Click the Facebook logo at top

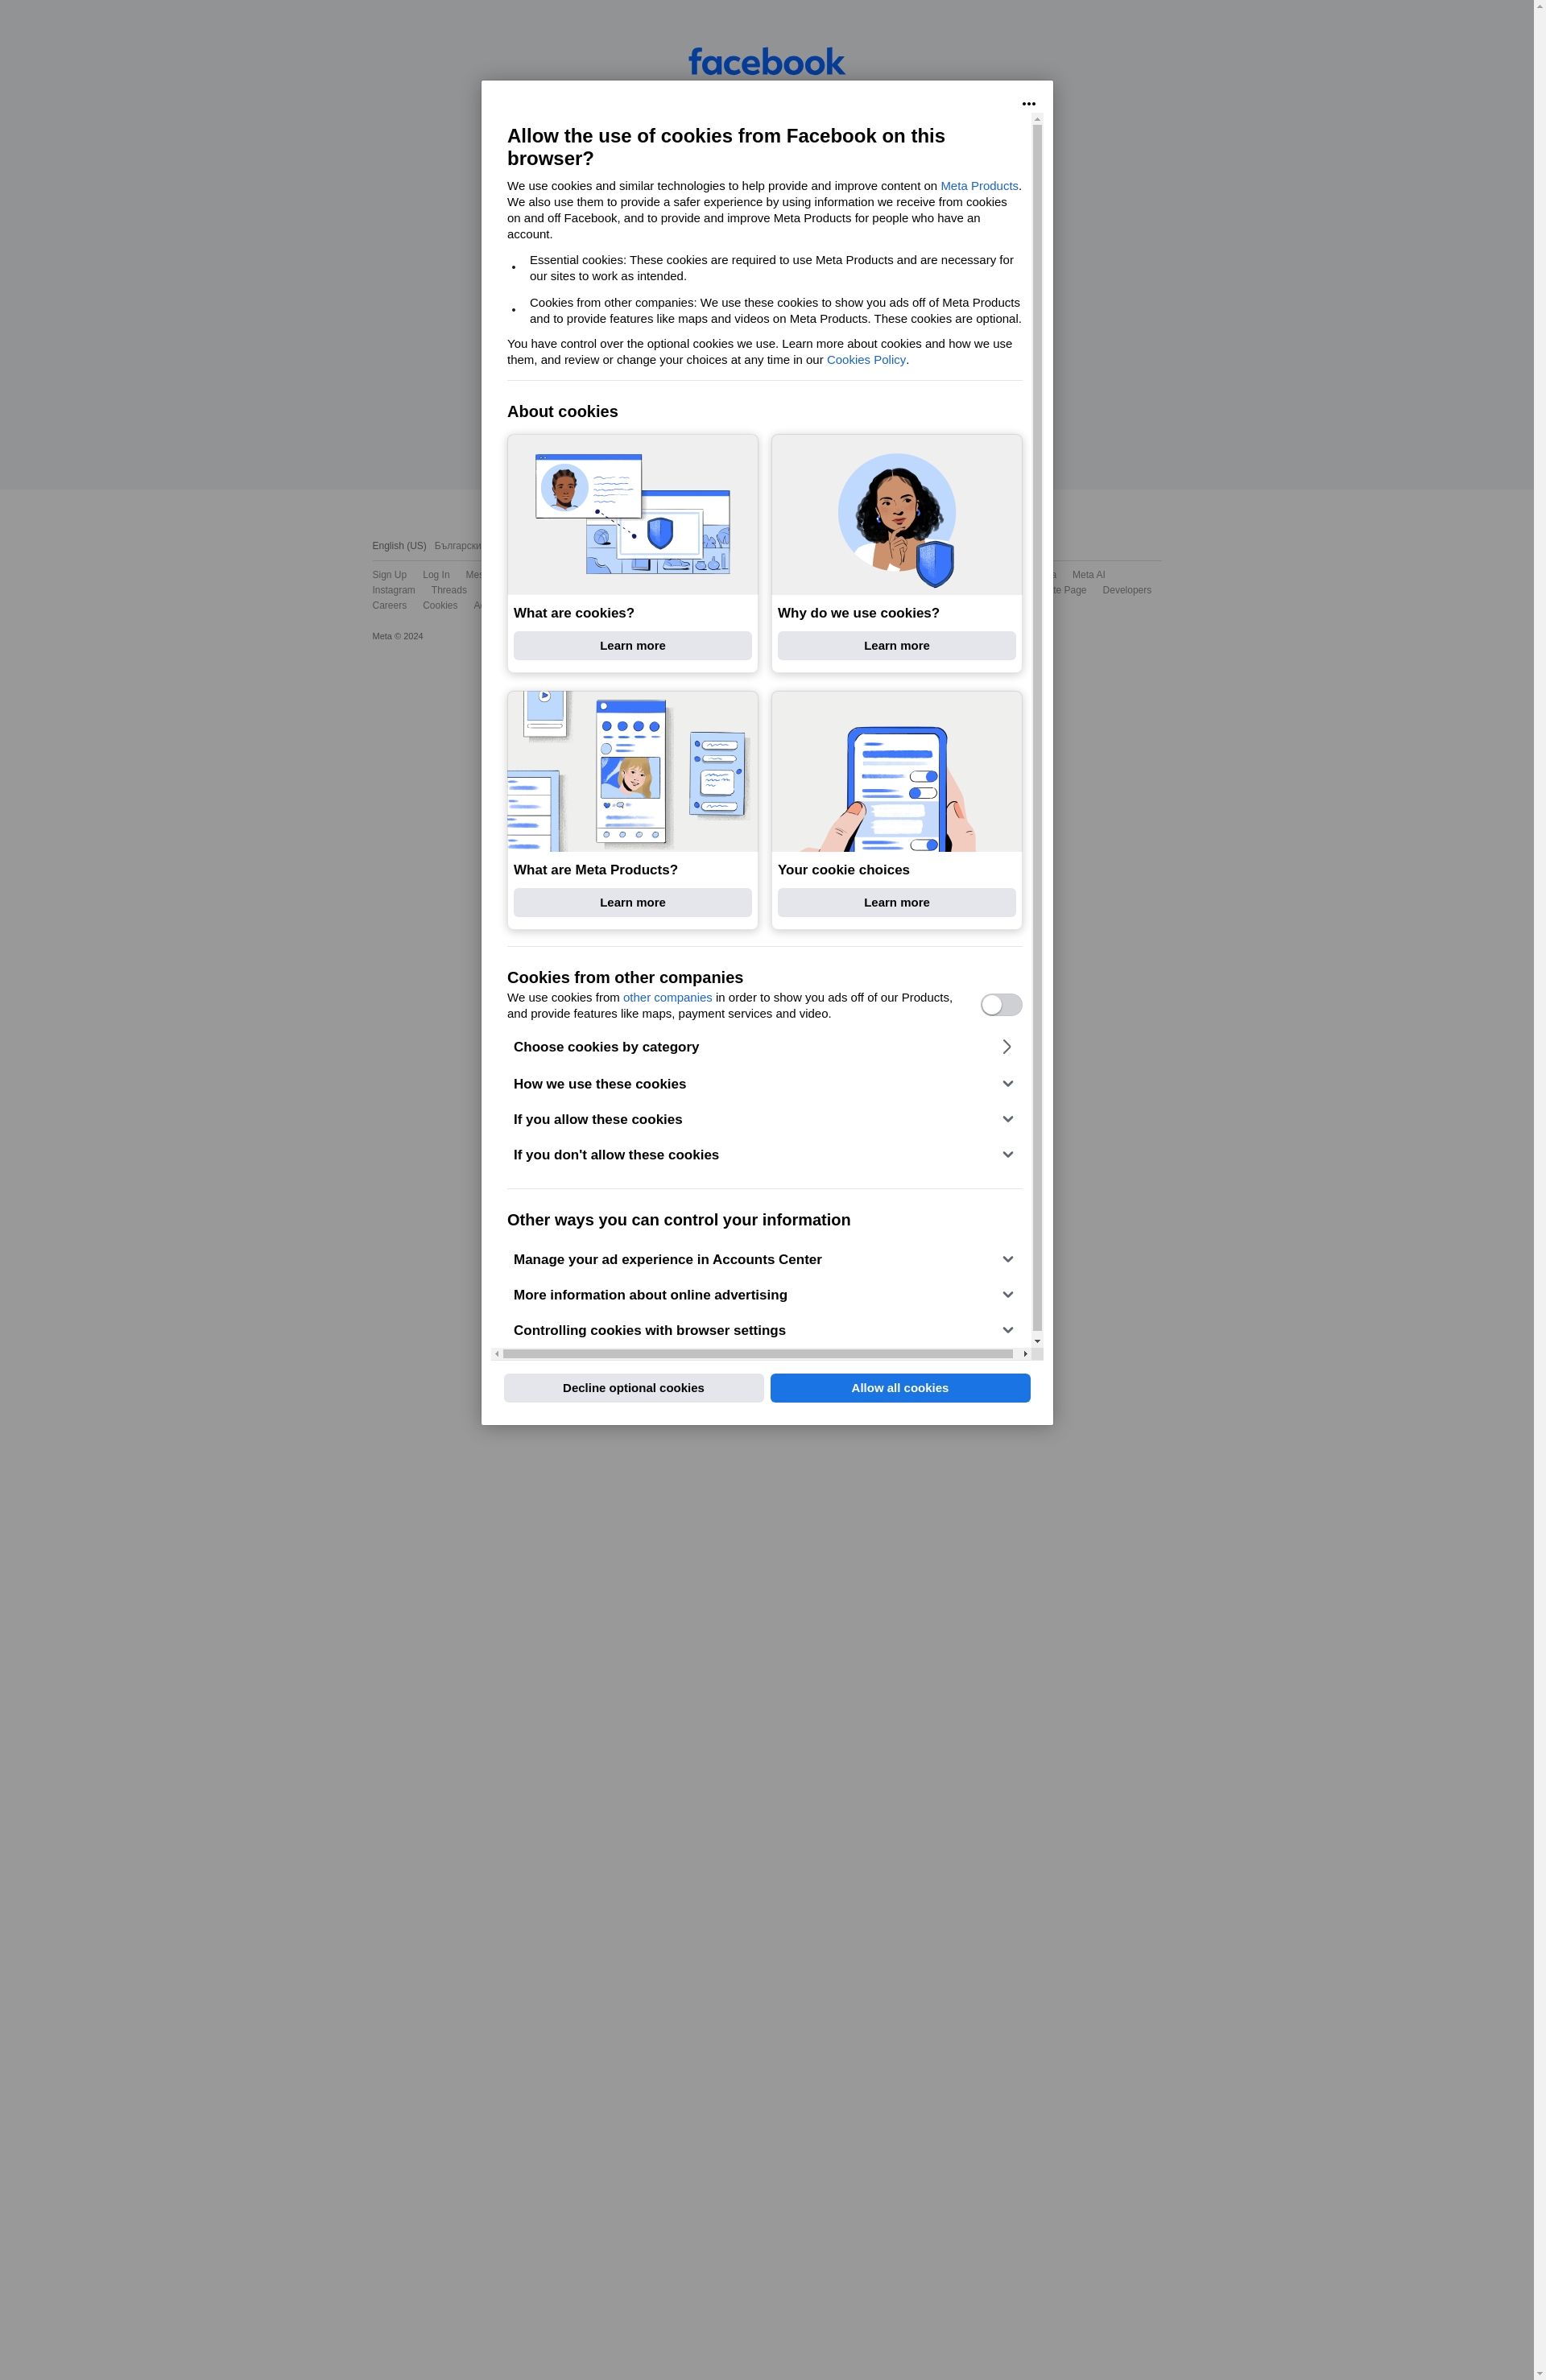(x=766, y=62)
